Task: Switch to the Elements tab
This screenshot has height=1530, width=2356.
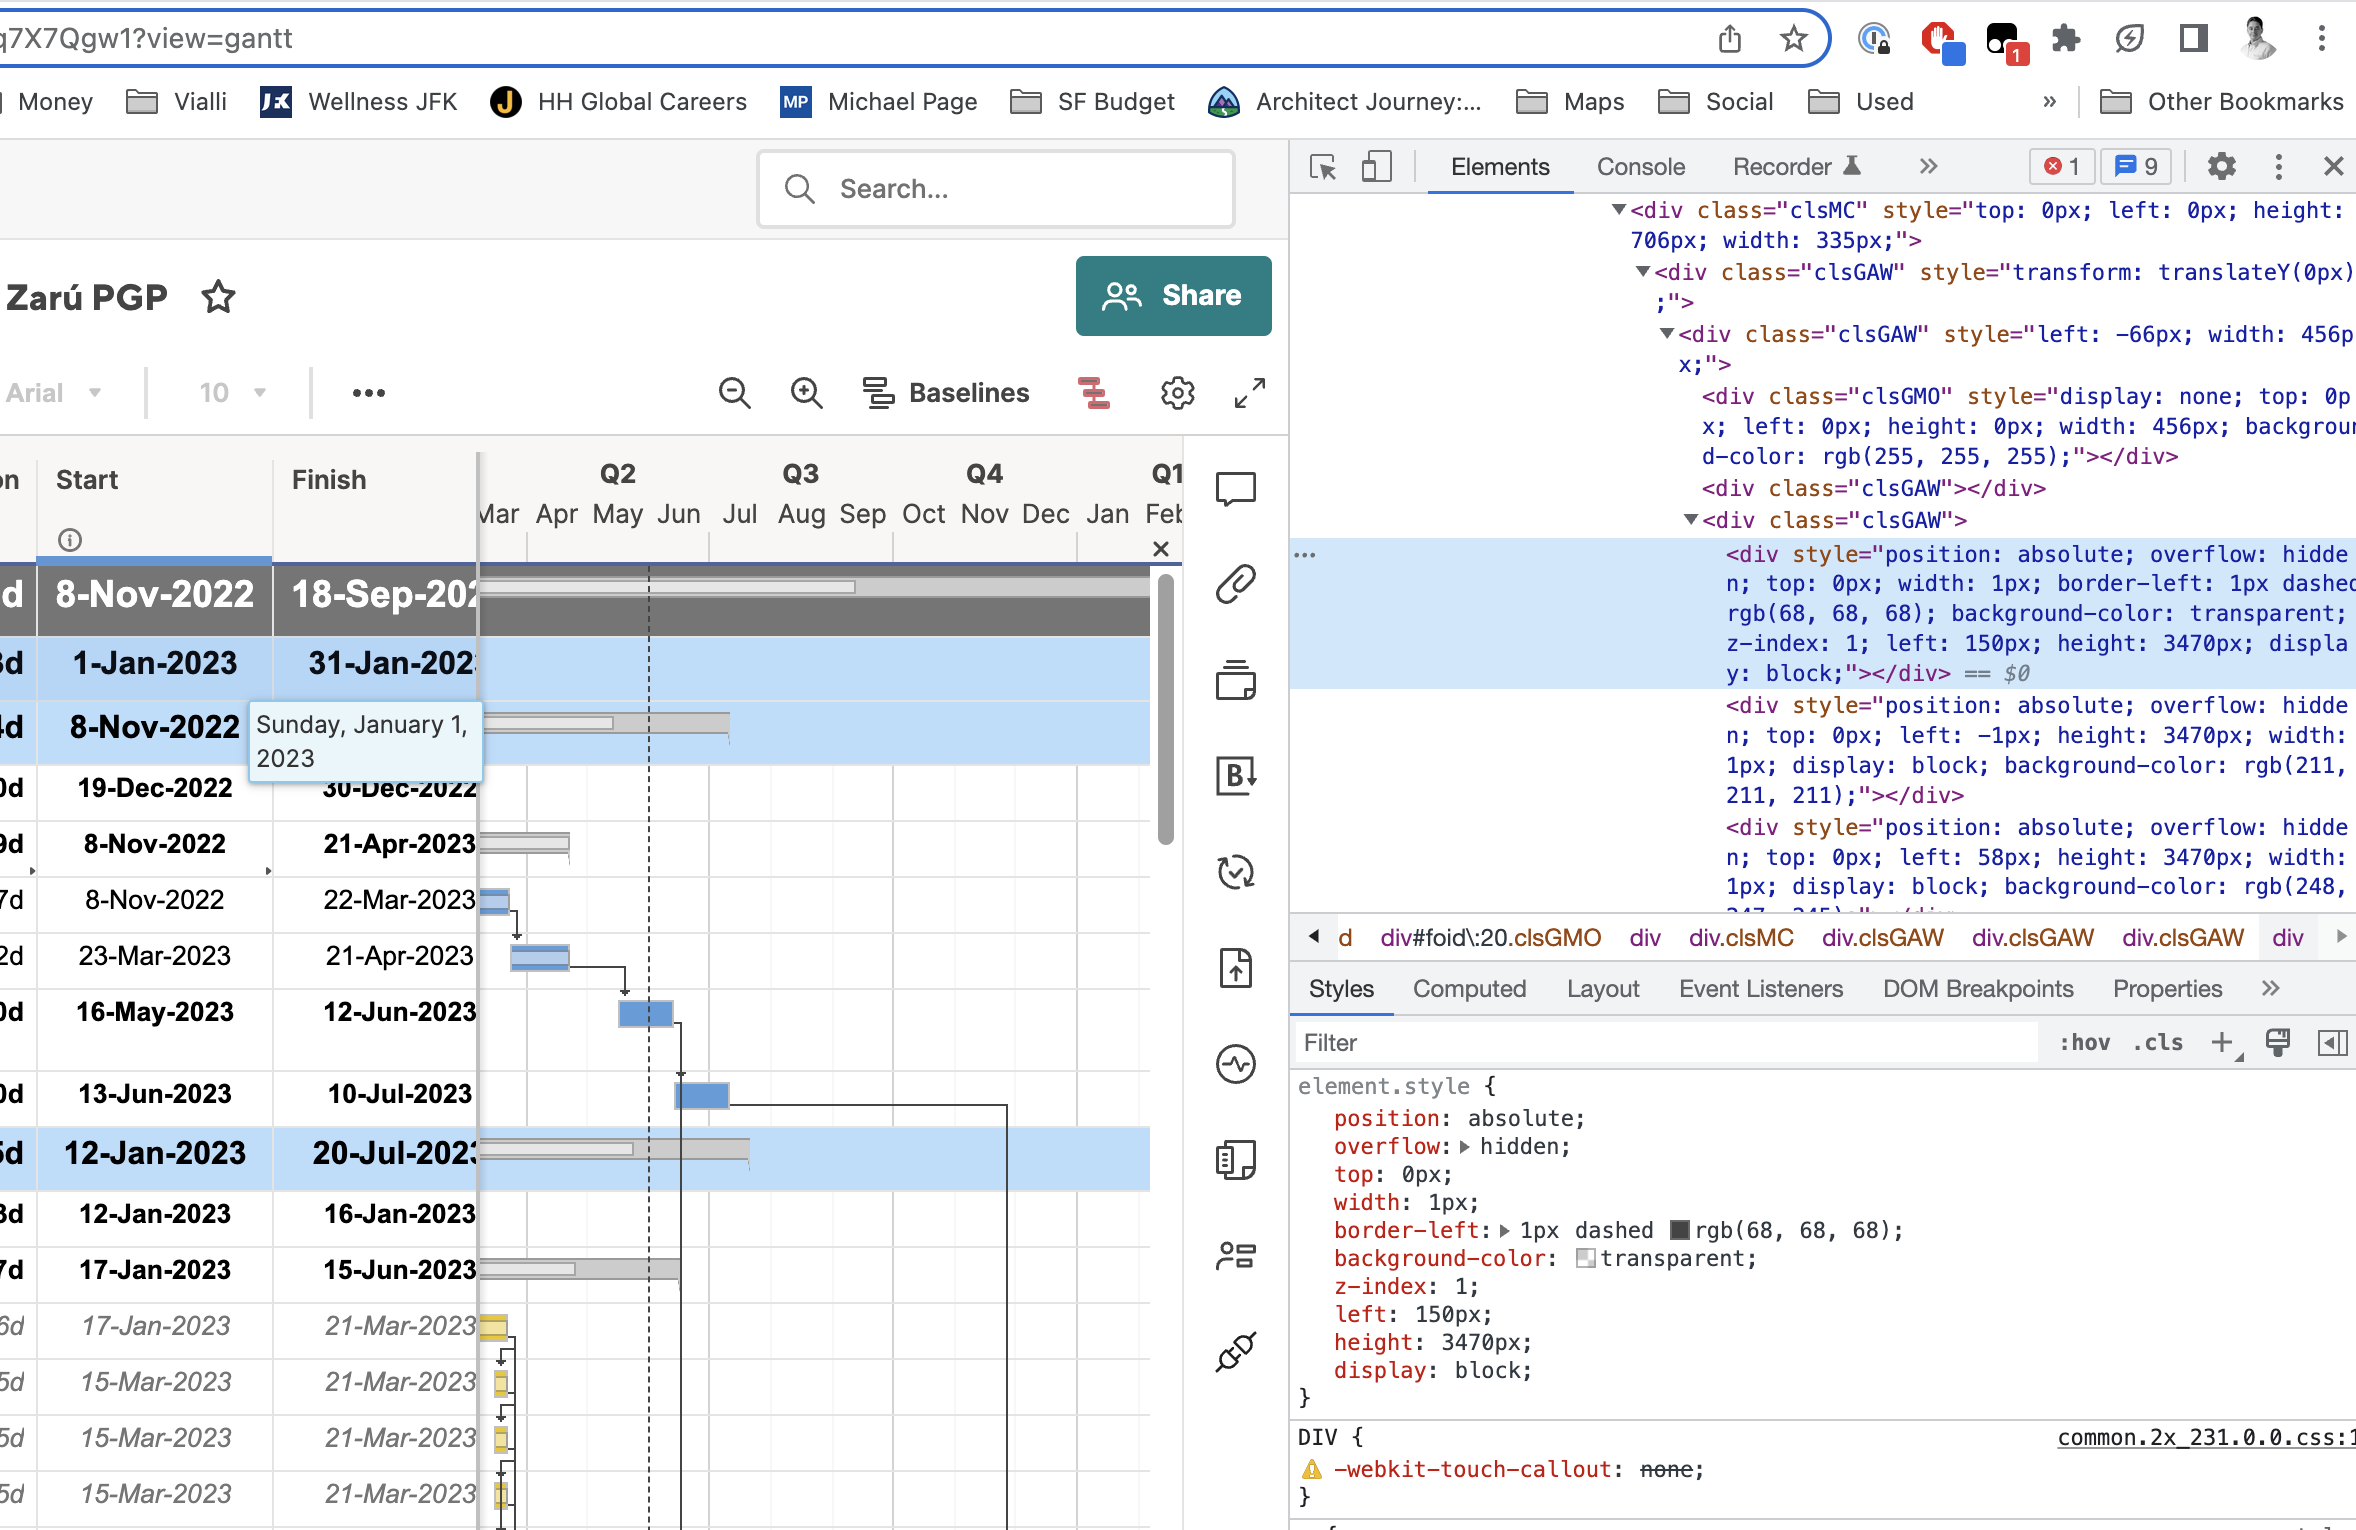Action: [x=1500, y=167]
